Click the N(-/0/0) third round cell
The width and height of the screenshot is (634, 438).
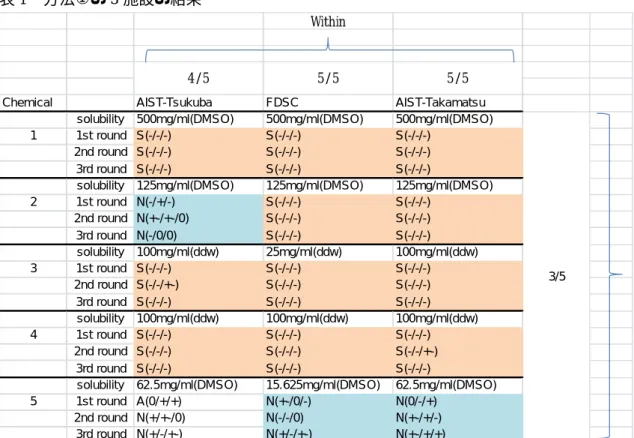click(198, 235)
